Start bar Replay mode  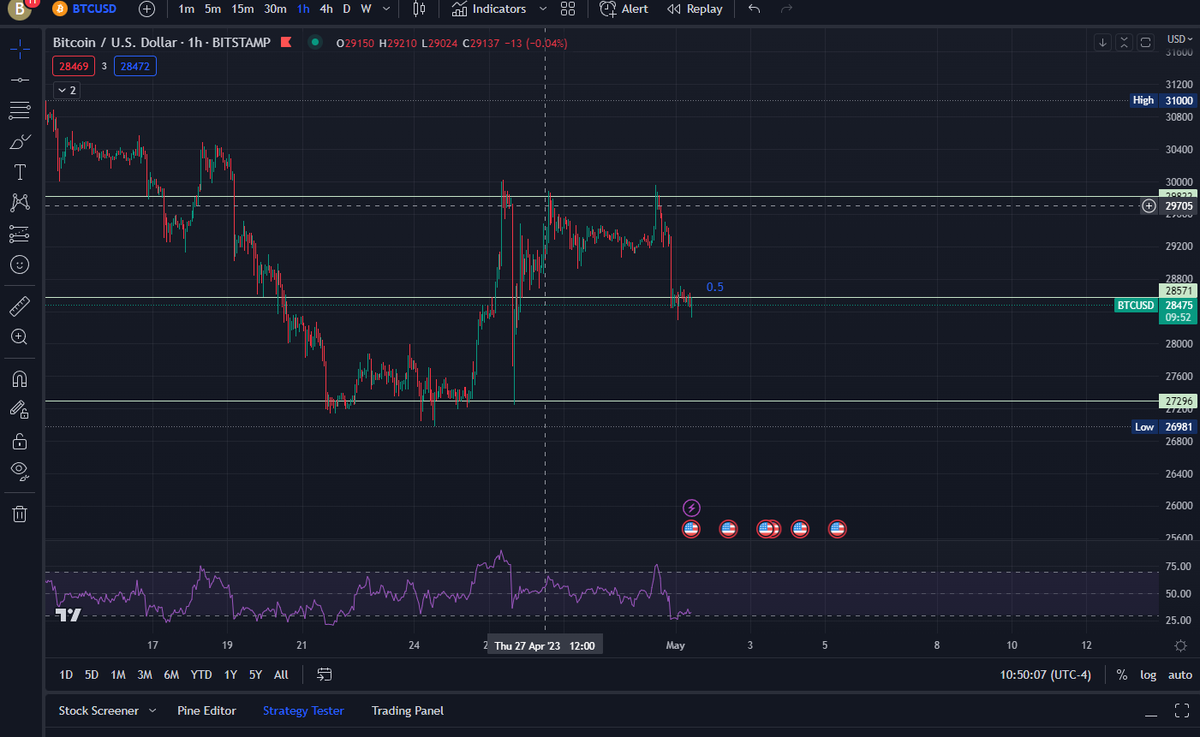[x=694, y=9]
